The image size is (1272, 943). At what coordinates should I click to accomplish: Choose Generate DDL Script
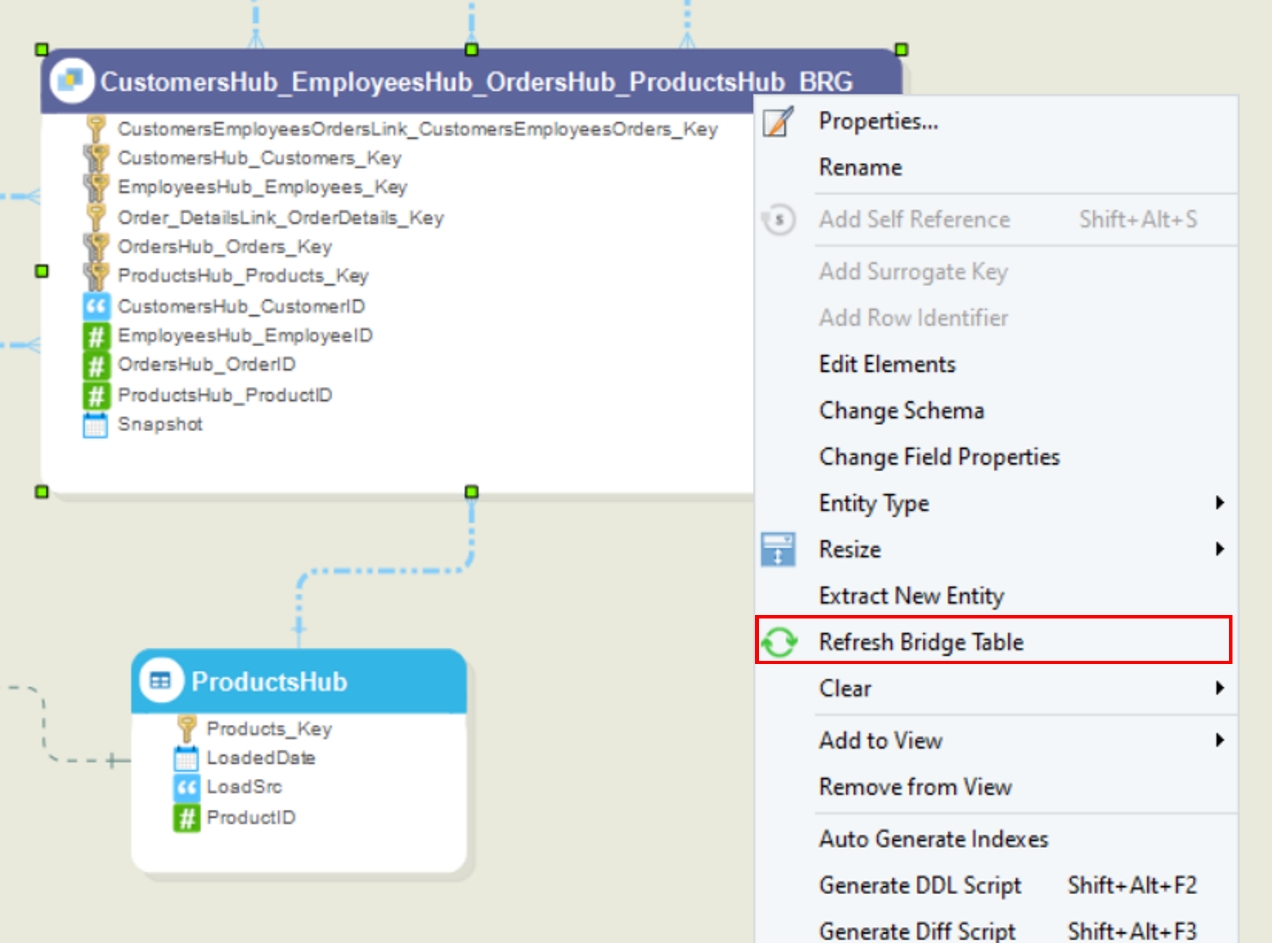(x=920, y=886)
